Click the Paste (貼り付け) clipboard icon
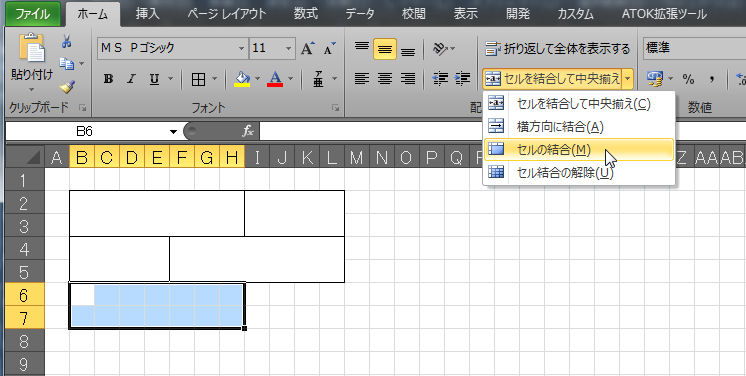746x376 pixels. click(32, 49)
